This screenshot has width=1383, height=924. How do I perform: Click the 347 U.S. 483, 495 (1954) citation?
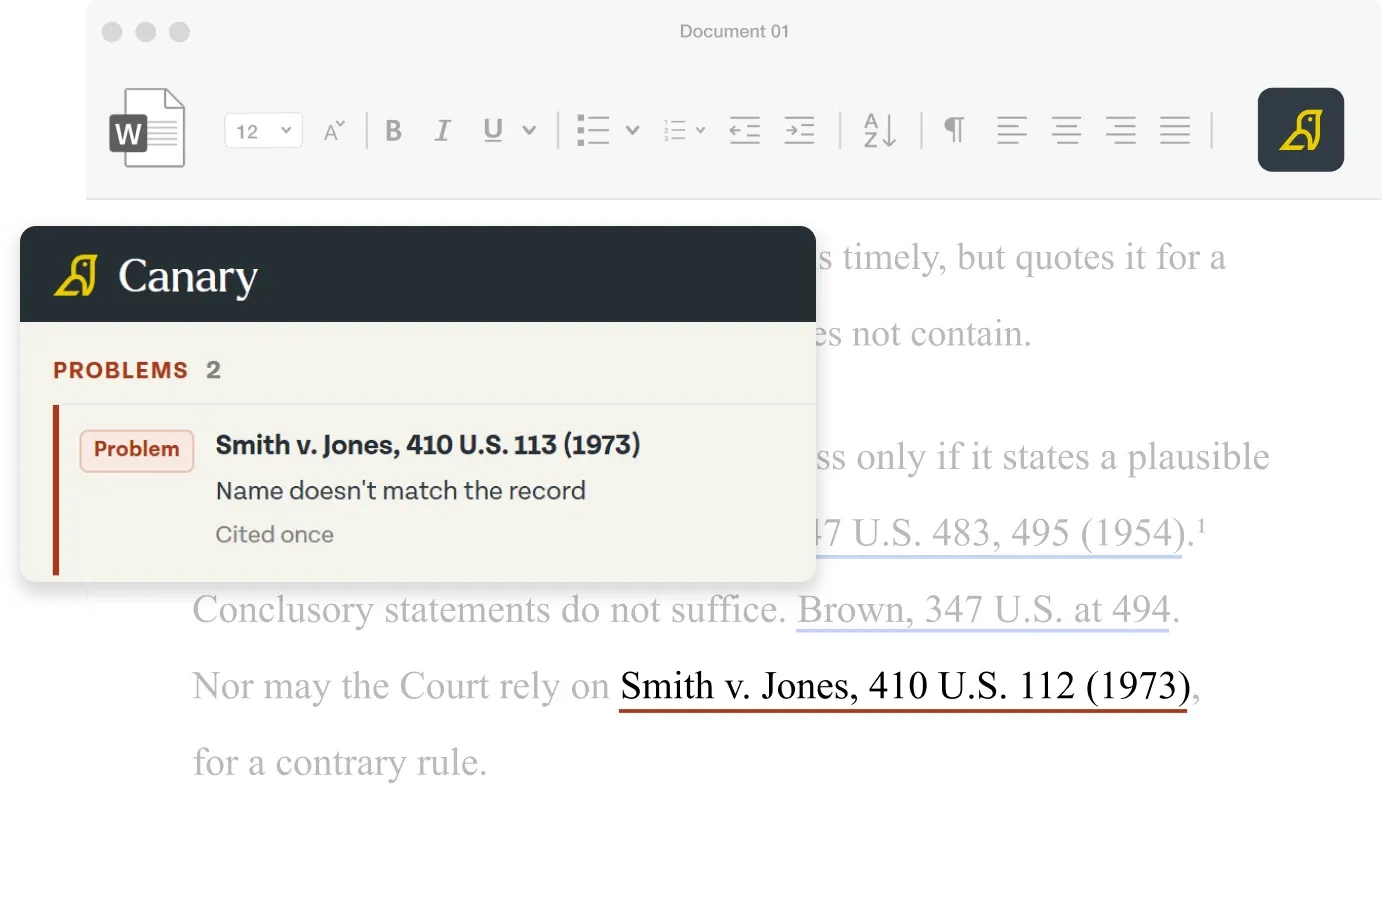point(1000,533)
